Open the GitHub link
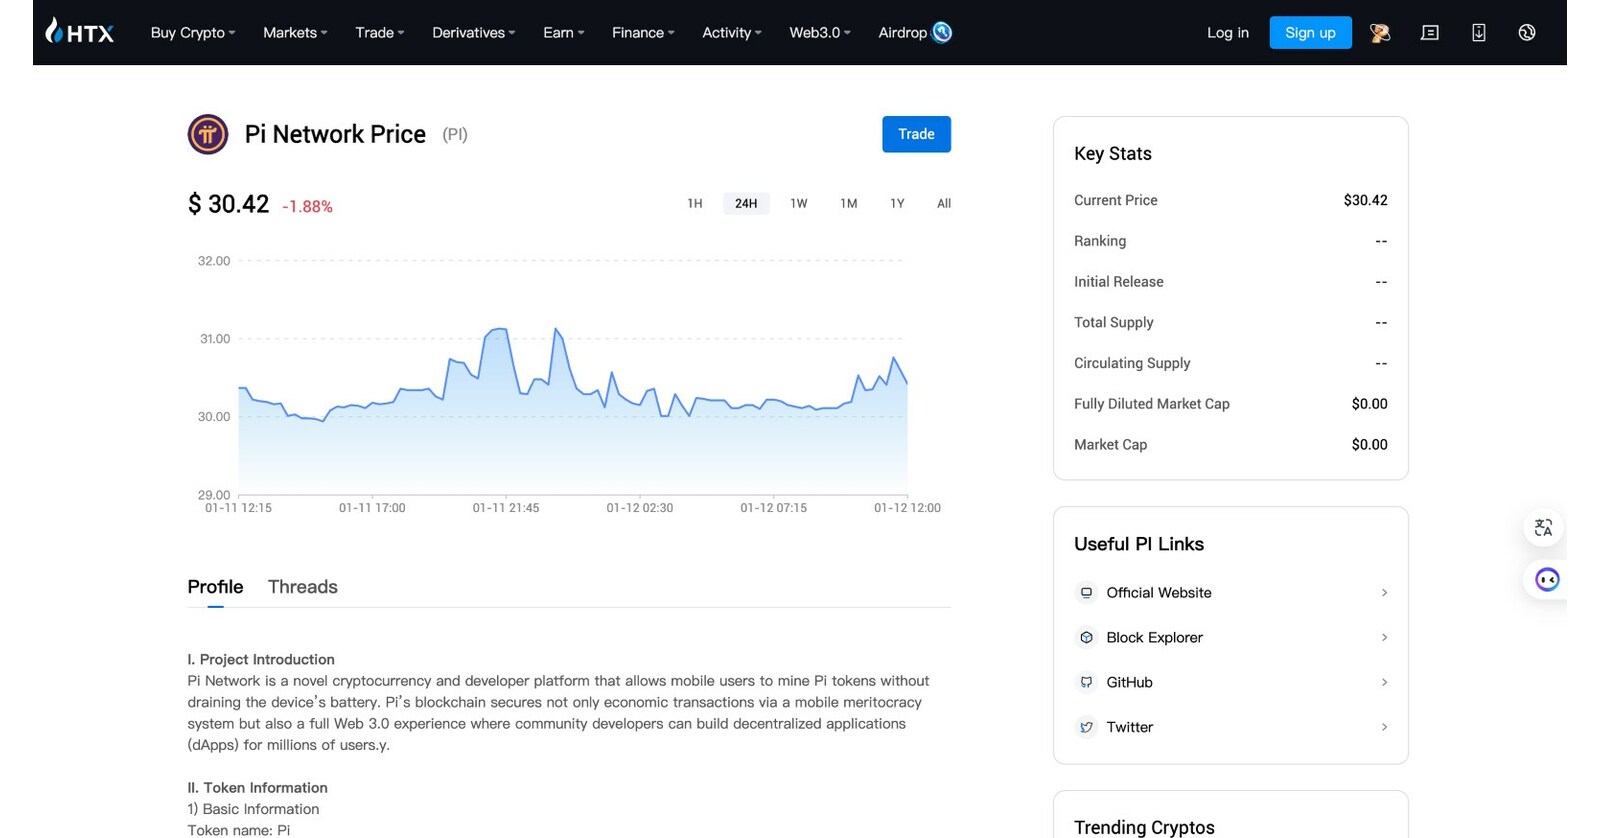Screen dimensions: 1600x838 [1130, 682]
